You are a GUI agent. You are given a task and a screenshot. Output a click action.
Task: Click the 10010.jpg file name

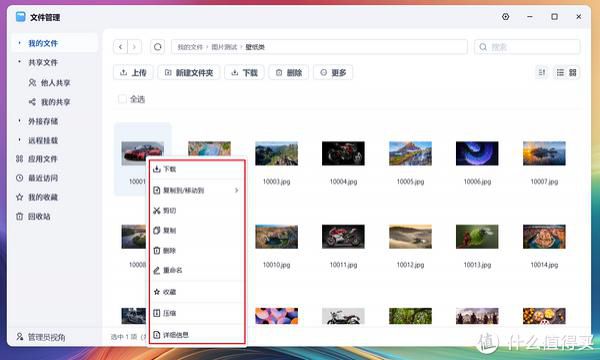pyautogui.click(x=276, y=265)
